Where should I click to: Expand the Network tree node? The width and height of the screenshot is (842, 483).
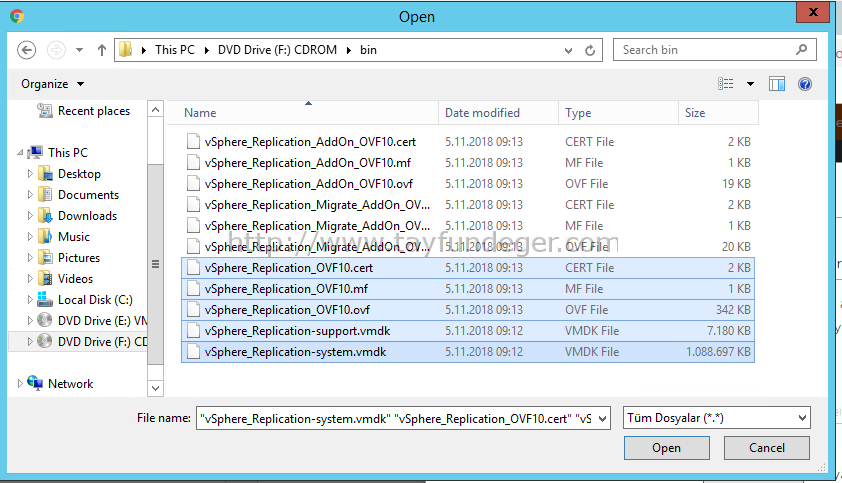click(20, 384)
